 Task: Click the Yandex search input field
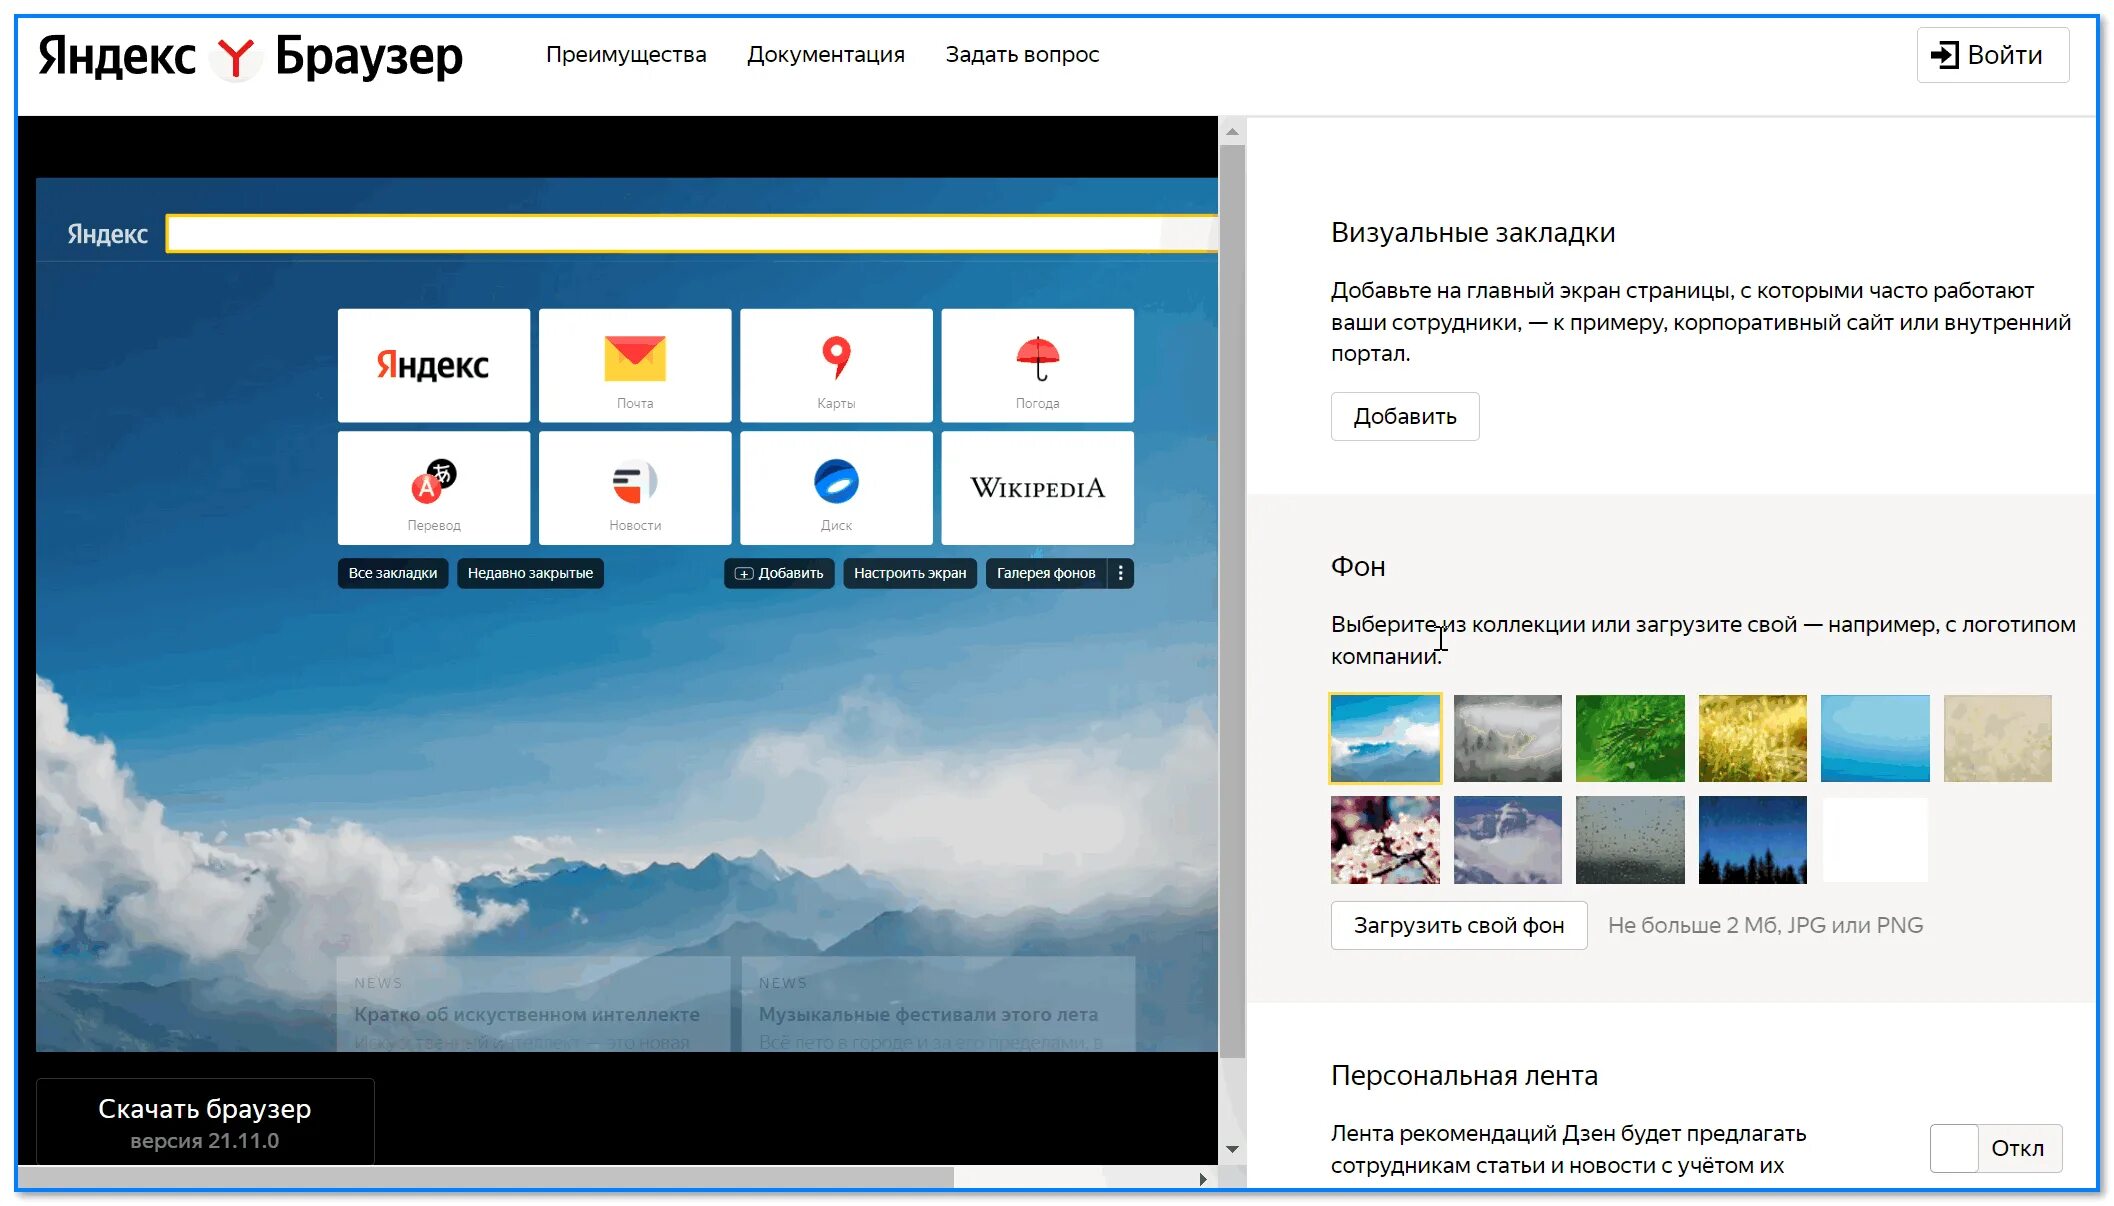pyautogui.click(x=692, y=234)
